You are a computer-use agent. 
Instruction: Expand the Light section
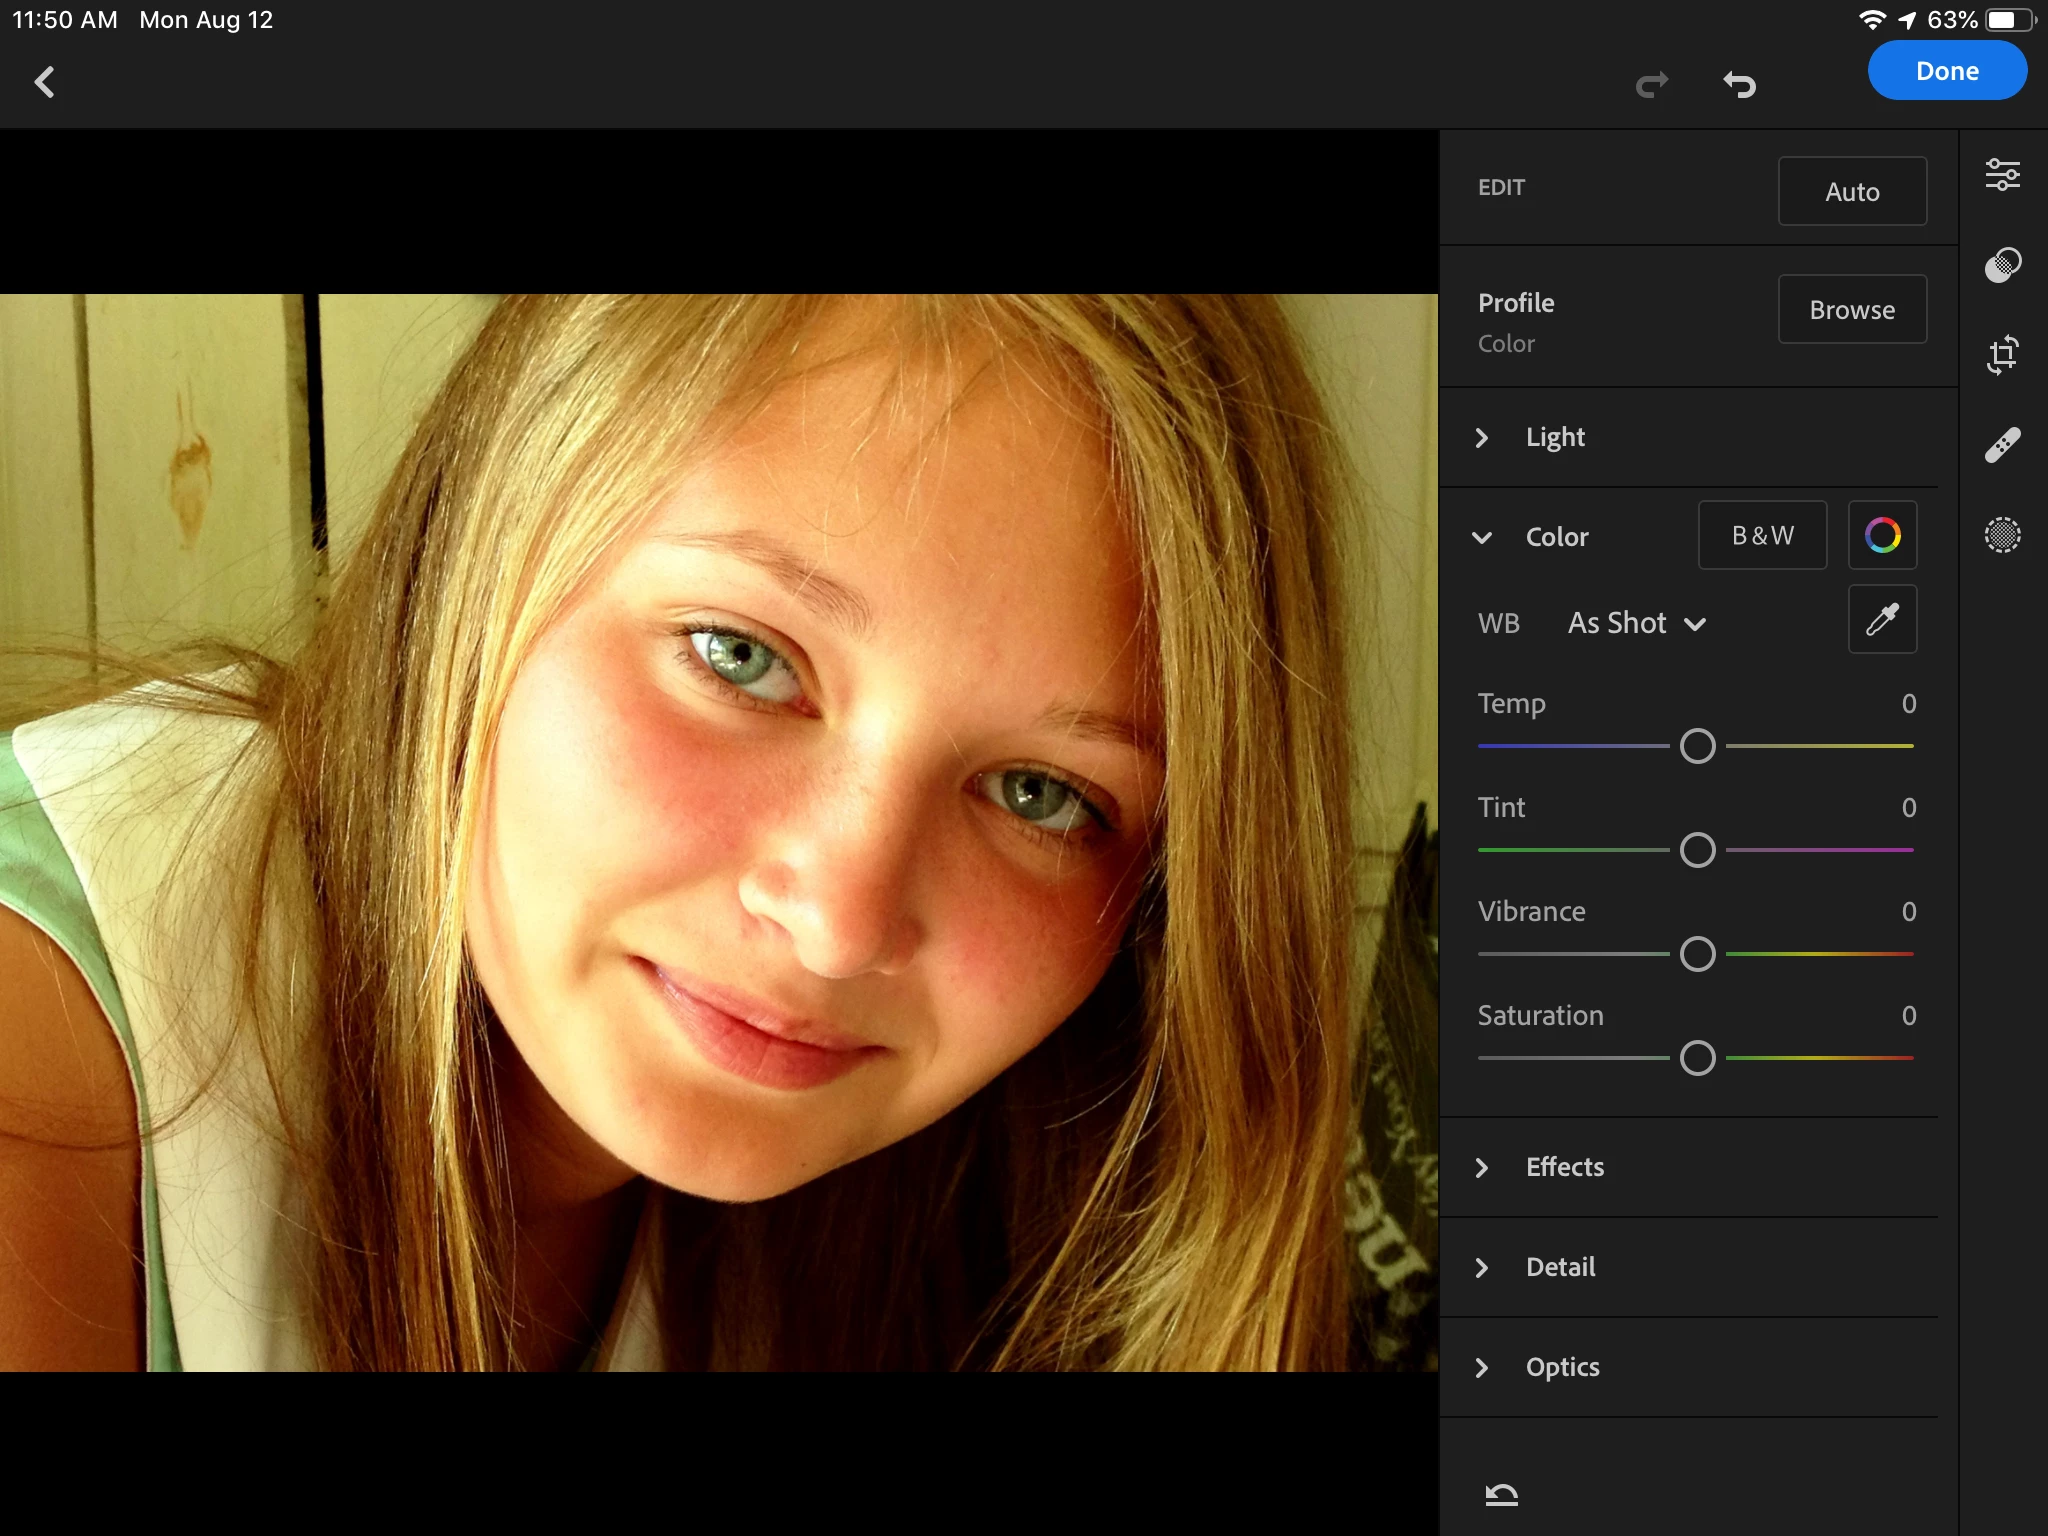(x=1555, y=437)
